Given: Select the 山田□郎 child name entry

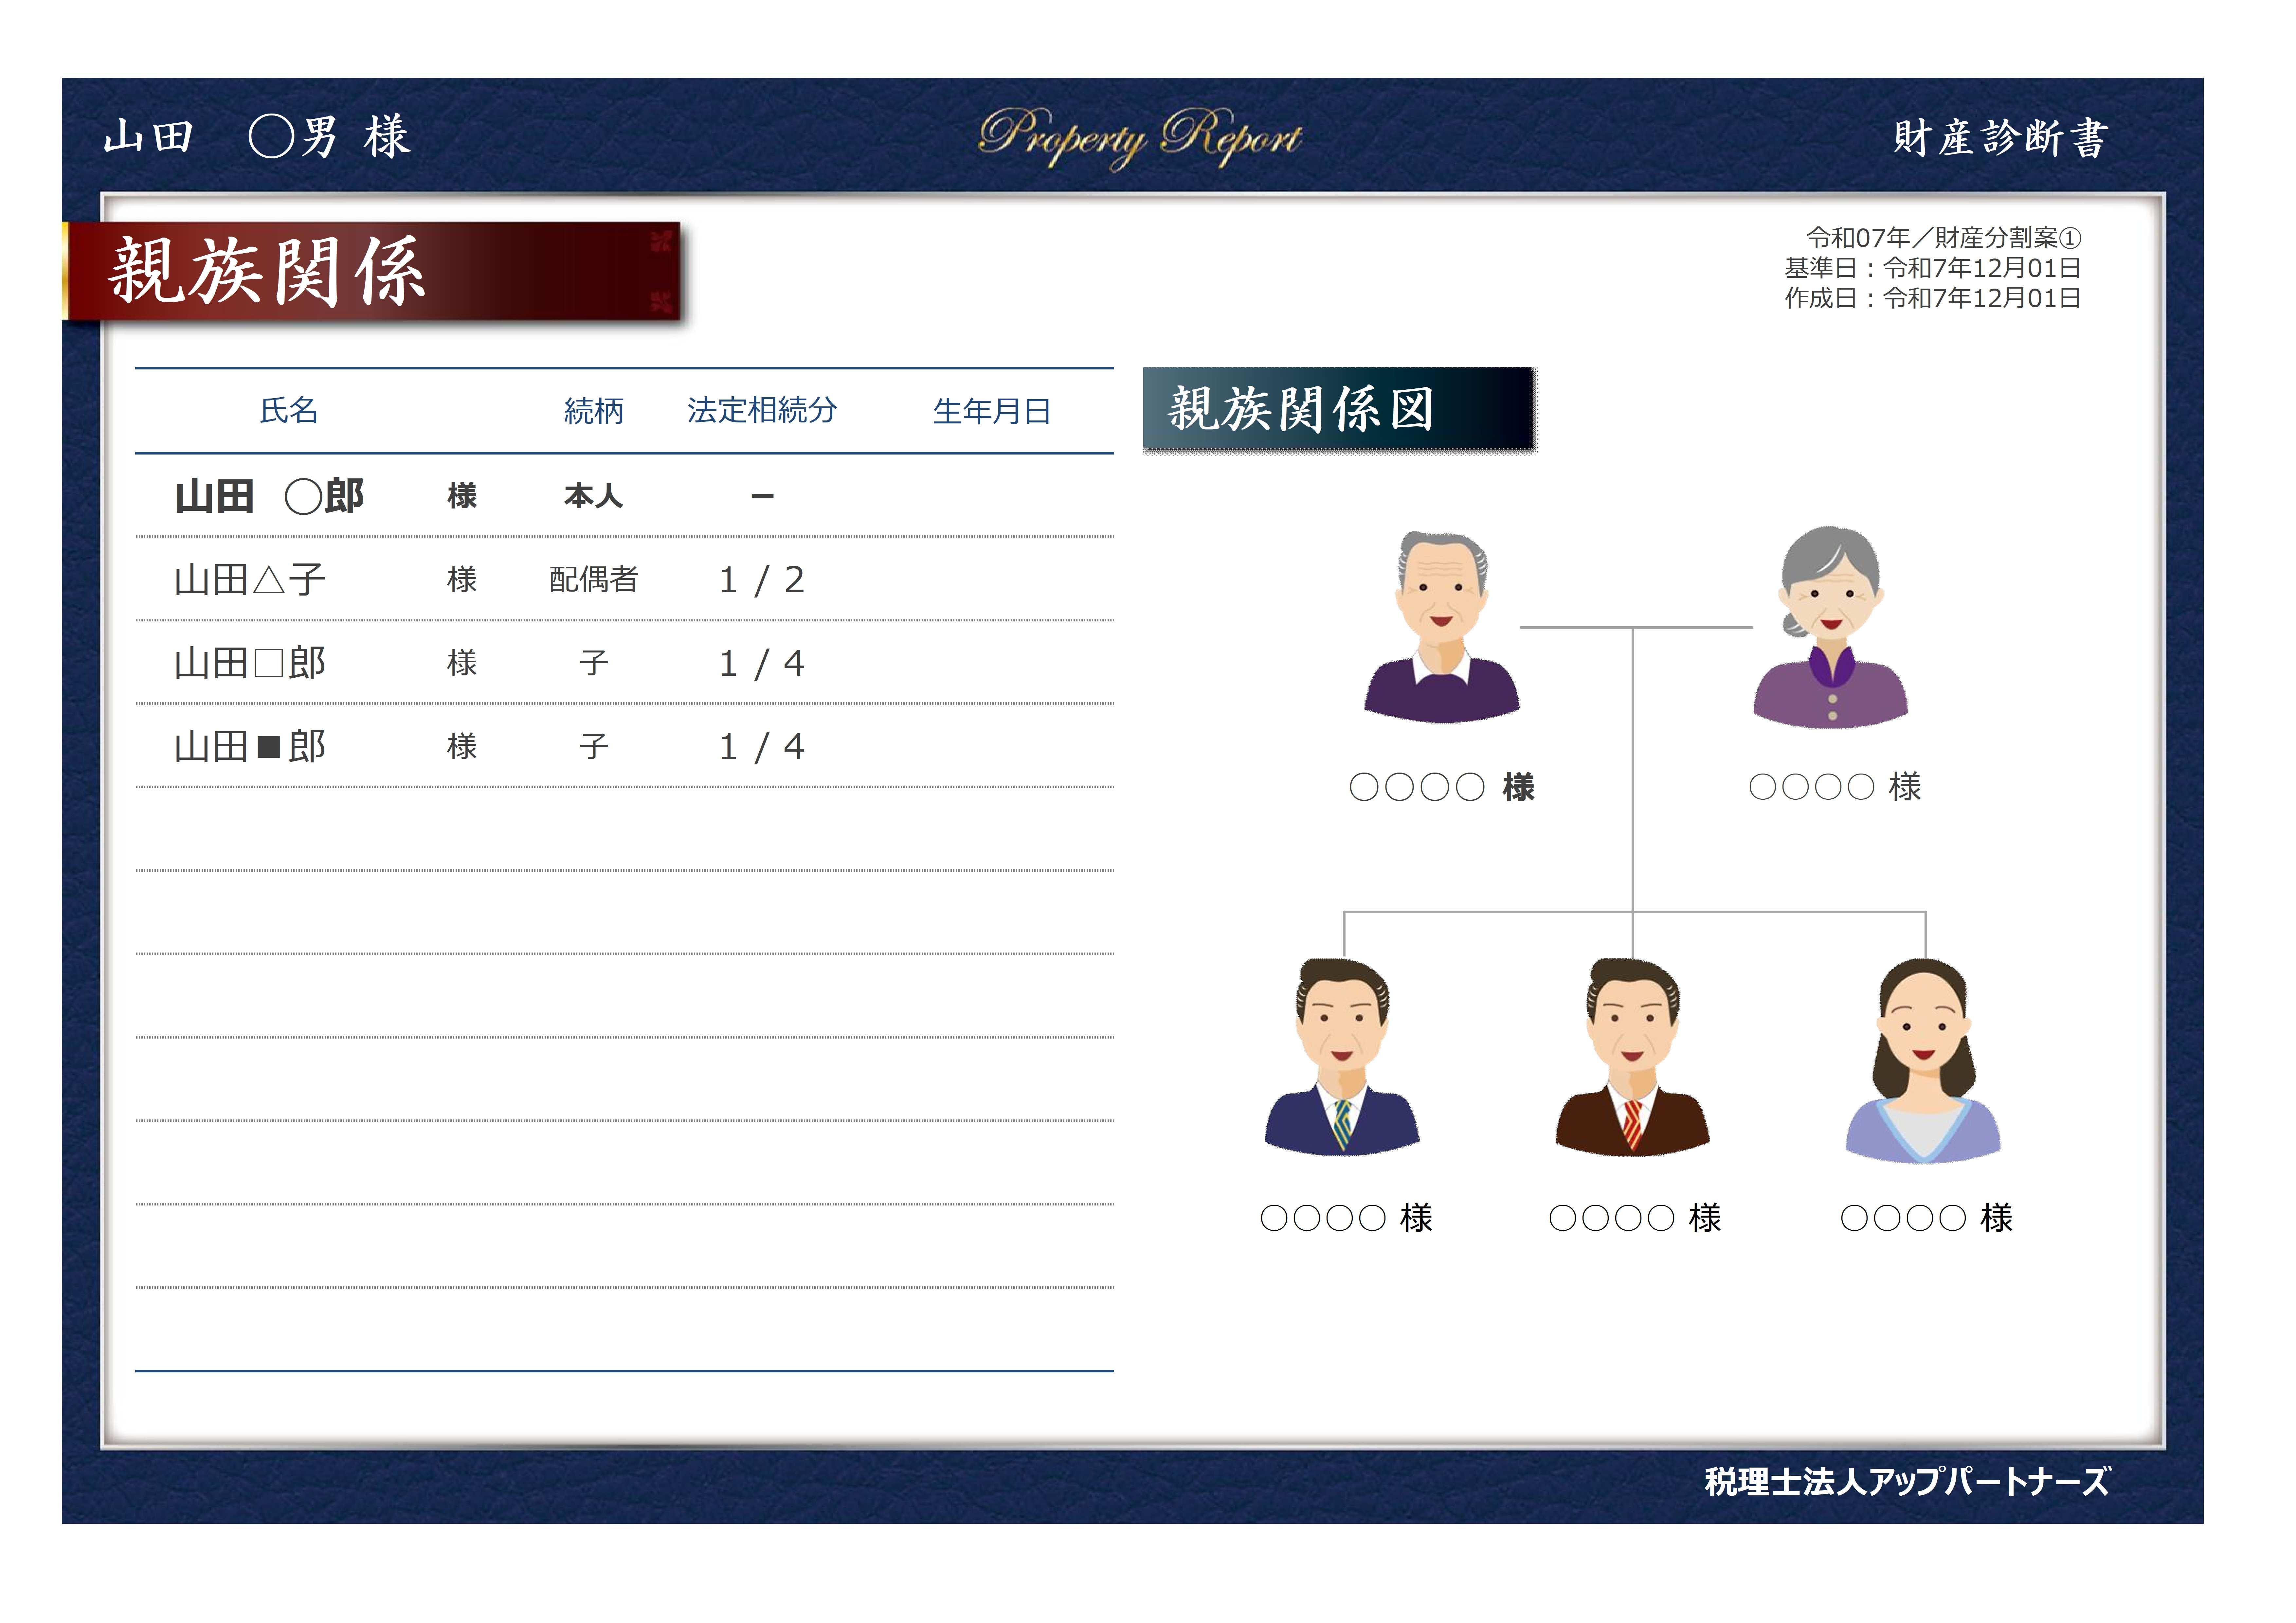Looking at the screenshot, I should pos(250,663).
